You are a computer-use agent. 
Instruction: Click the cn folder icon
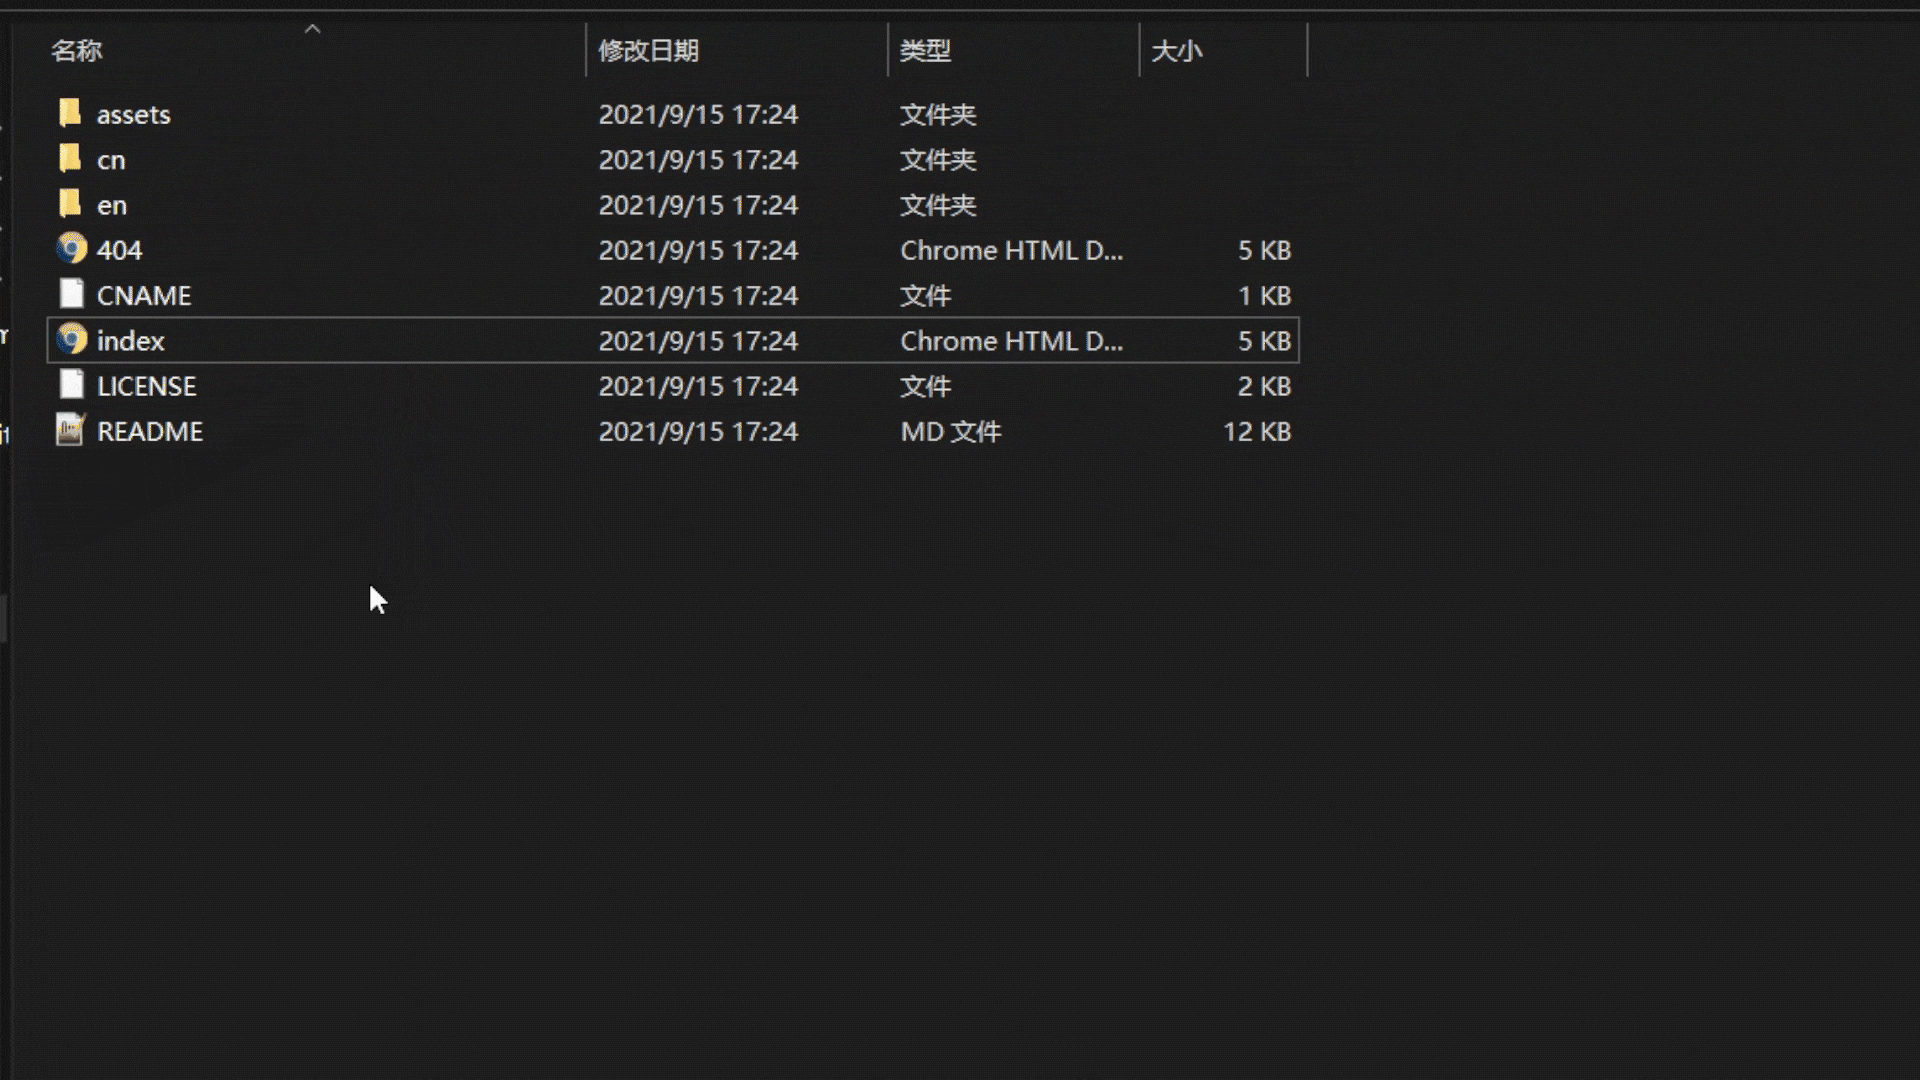pyautogui.click(x=70, y=159)
